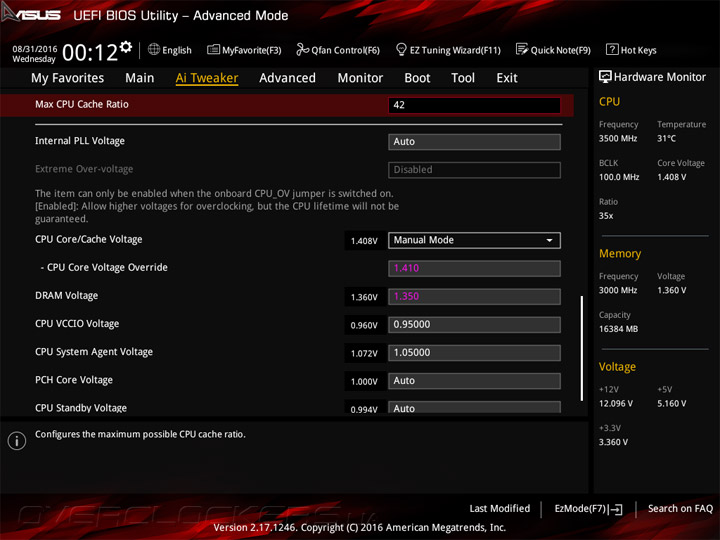
Task: Click Internal PLL Voltage Auto field
Action: 474,142
